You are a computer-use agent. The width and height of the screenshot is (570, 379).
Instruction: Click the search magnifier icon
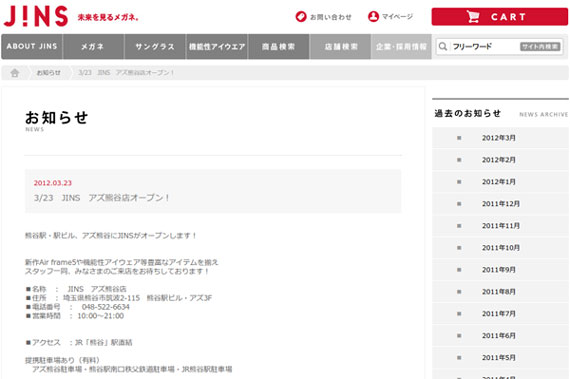[x=443, y=47]
